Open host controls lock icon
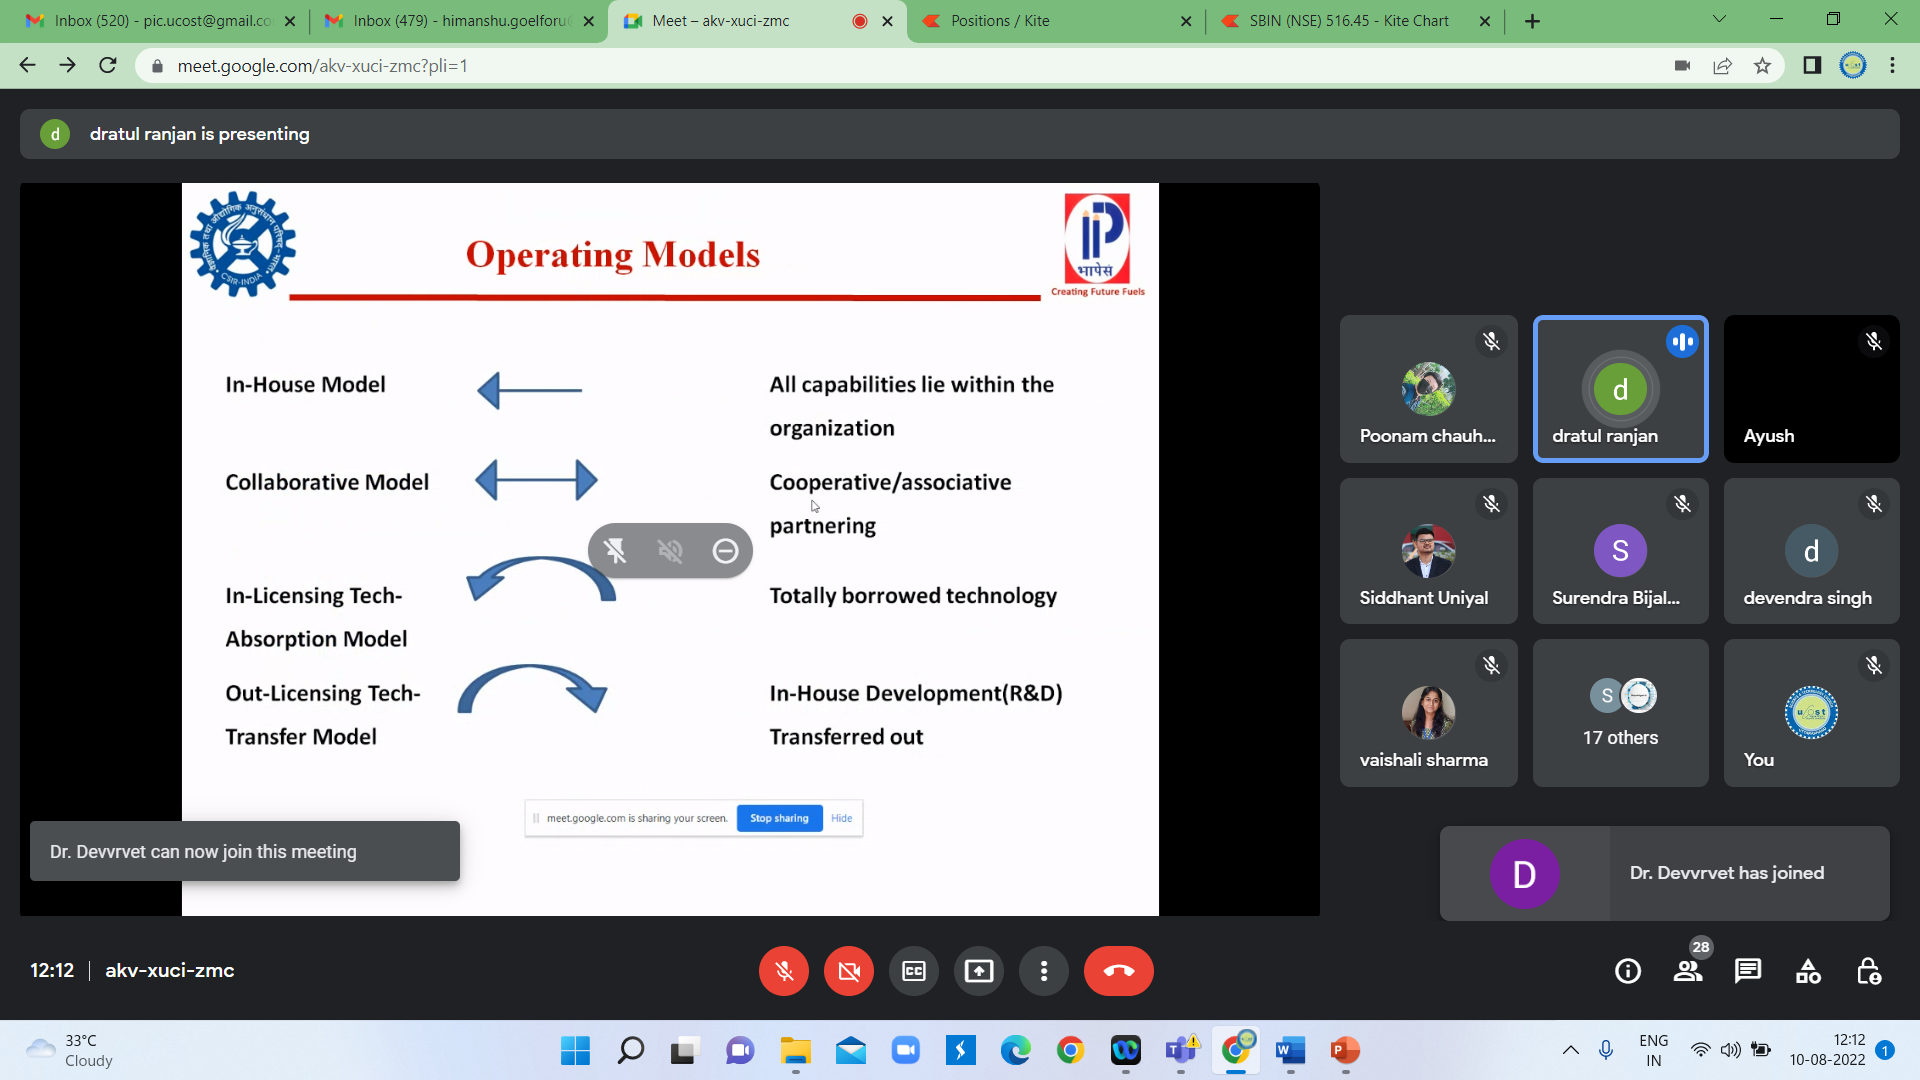1920x1080 pixels. [x=1868, y=971]
